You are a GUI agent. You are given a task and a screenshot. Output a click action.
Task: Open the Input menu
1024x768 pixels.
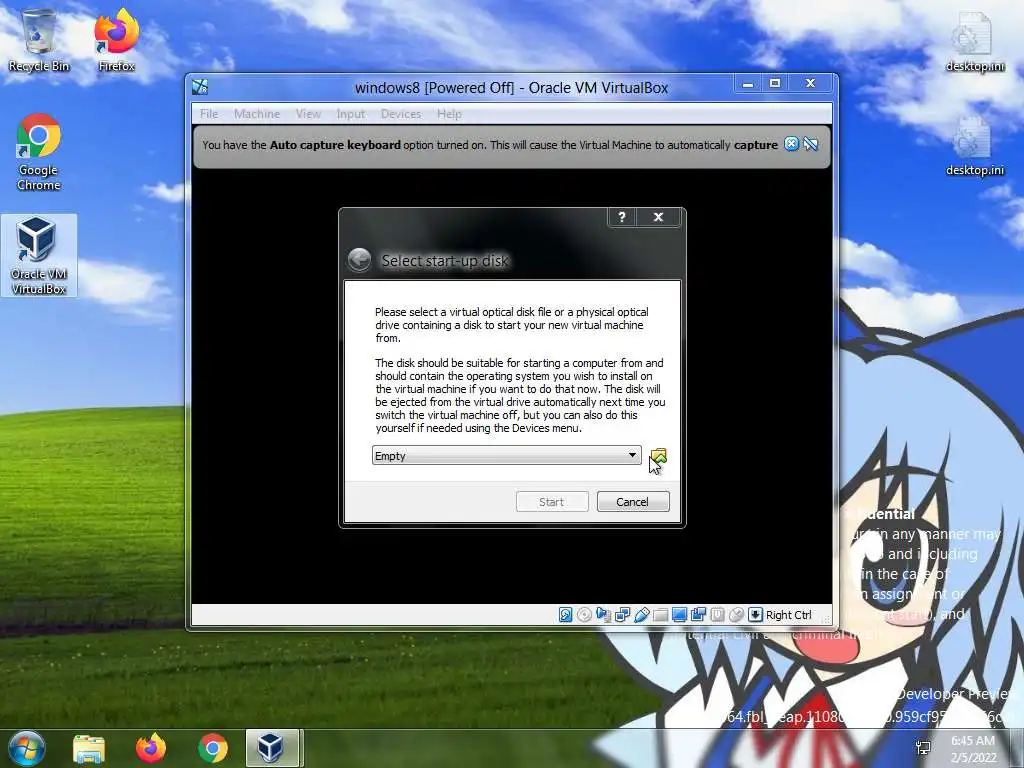pos(351,114)
